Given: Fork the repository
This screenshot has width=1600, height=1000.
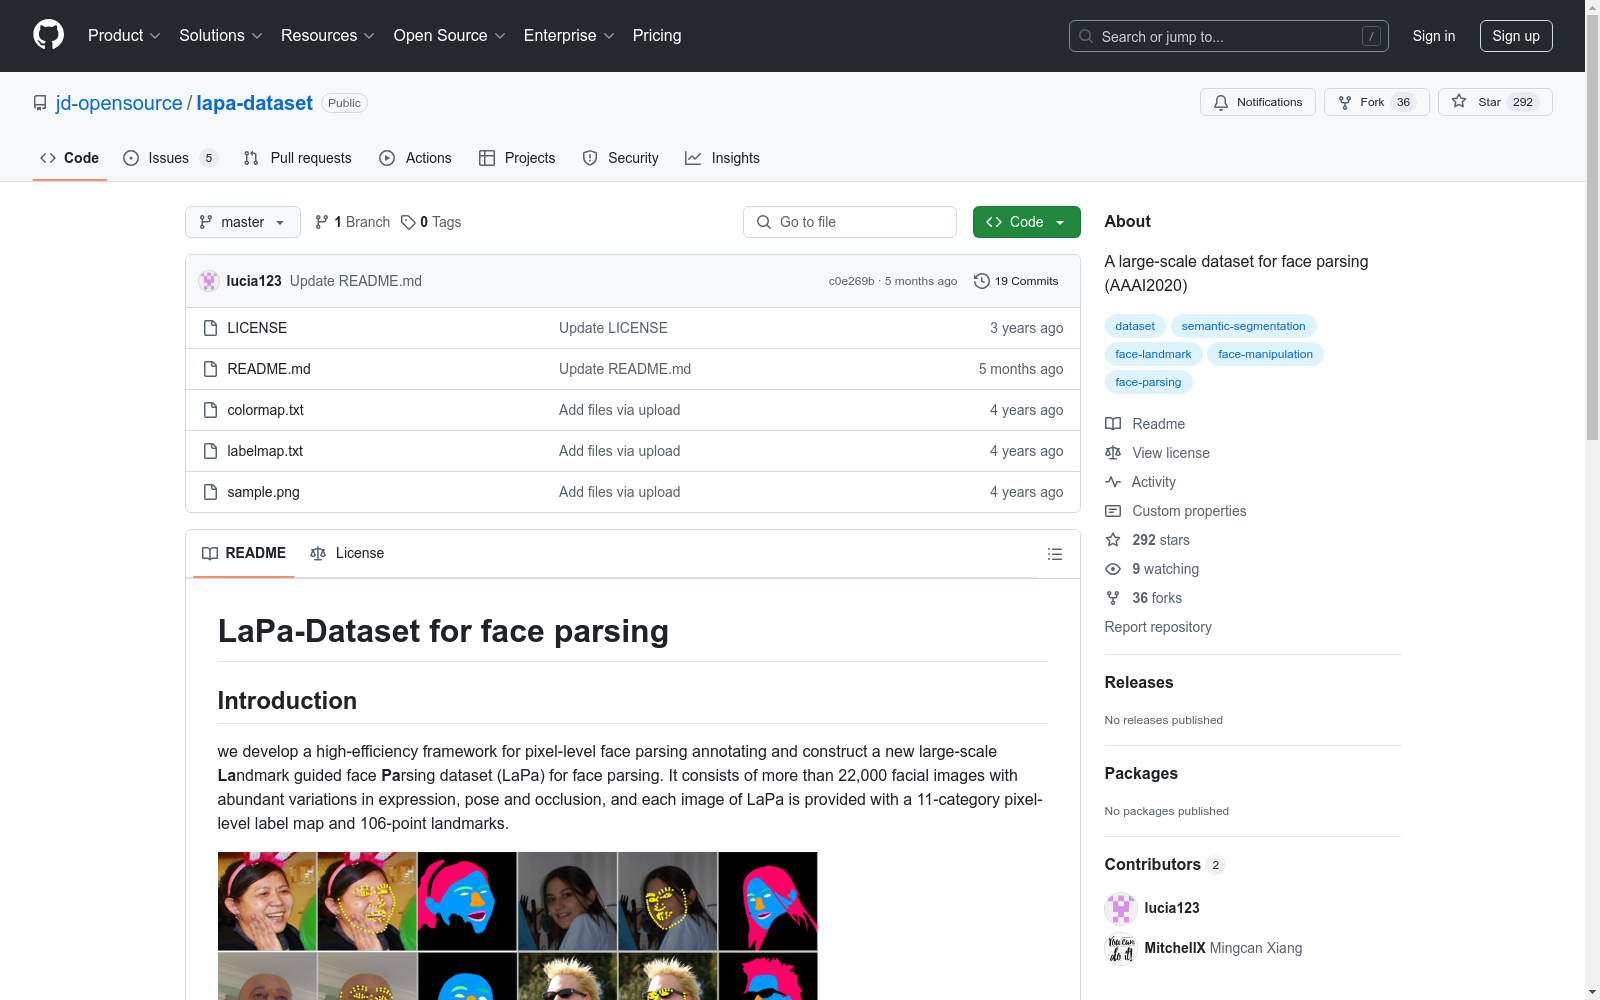Looking at the screenshot, I should coord(1376,102).
